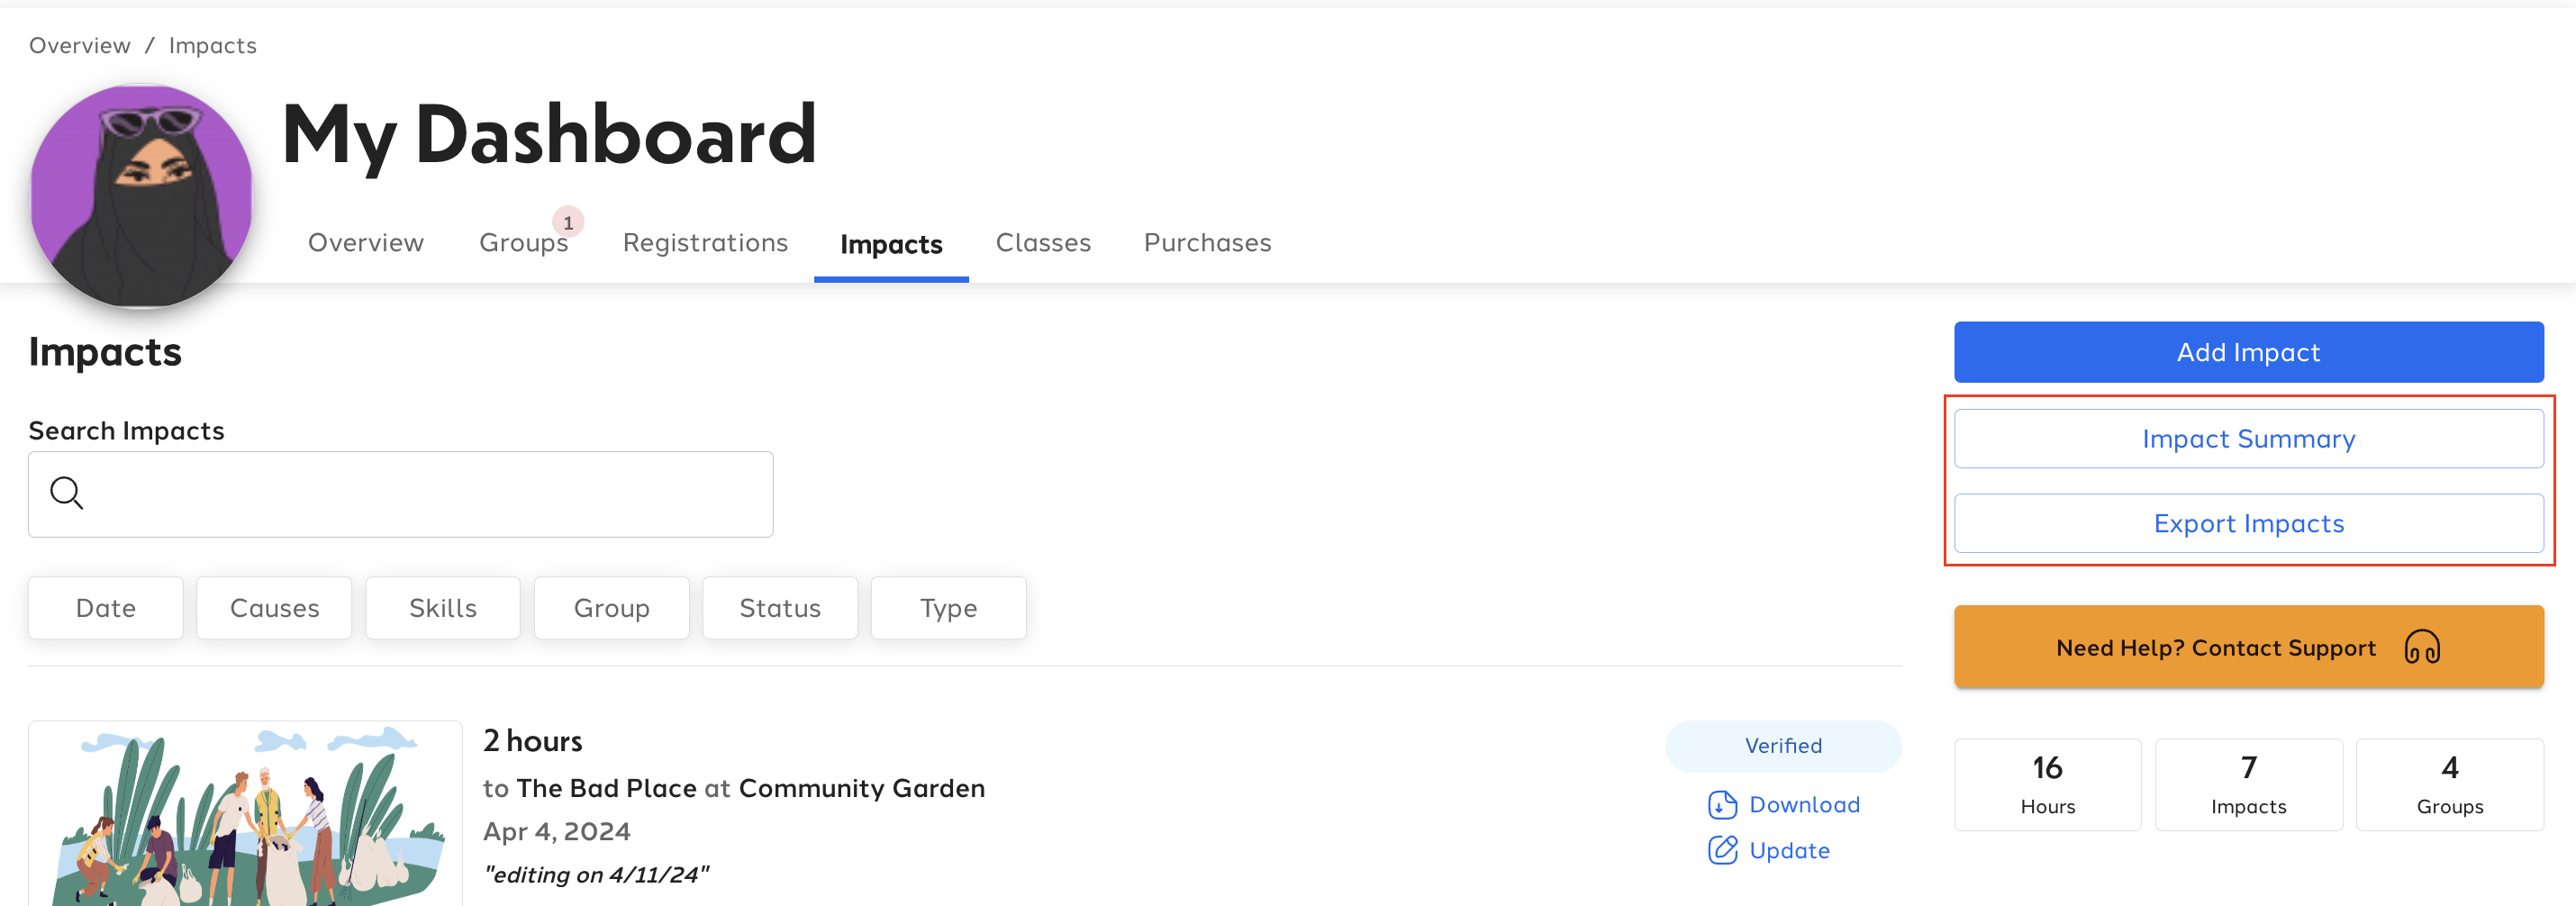
Task: Click the Download icon for the impact
Action: pos(1722,805)
